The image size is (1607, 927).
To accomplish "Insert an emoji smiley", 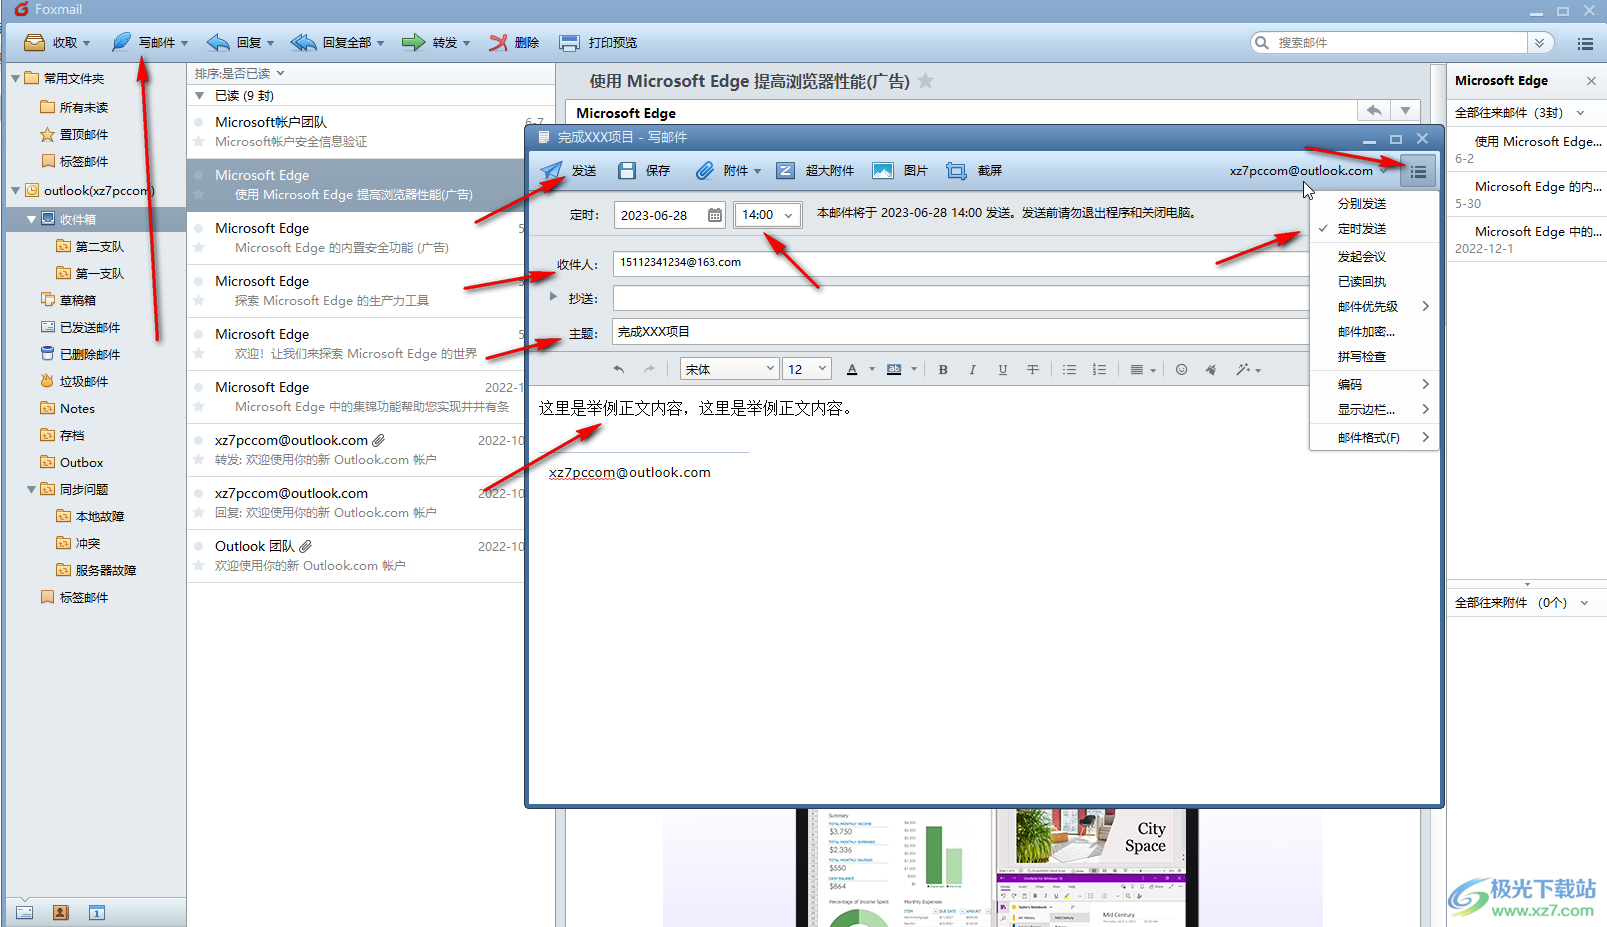I will point(1181,370).
